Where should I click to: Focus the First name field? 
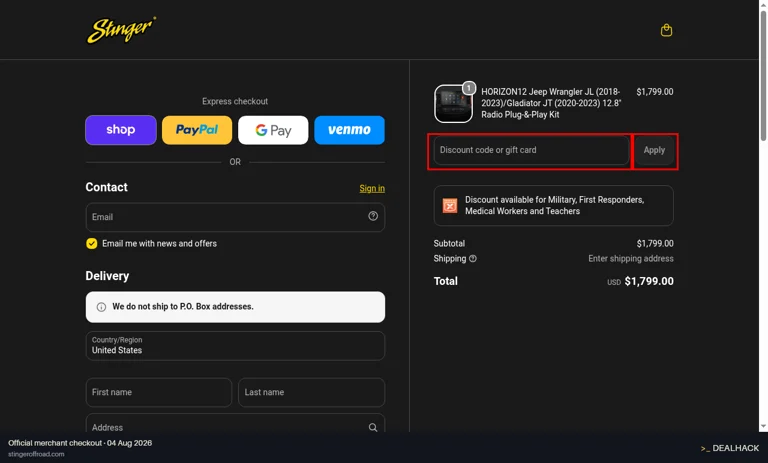point(159,392)
